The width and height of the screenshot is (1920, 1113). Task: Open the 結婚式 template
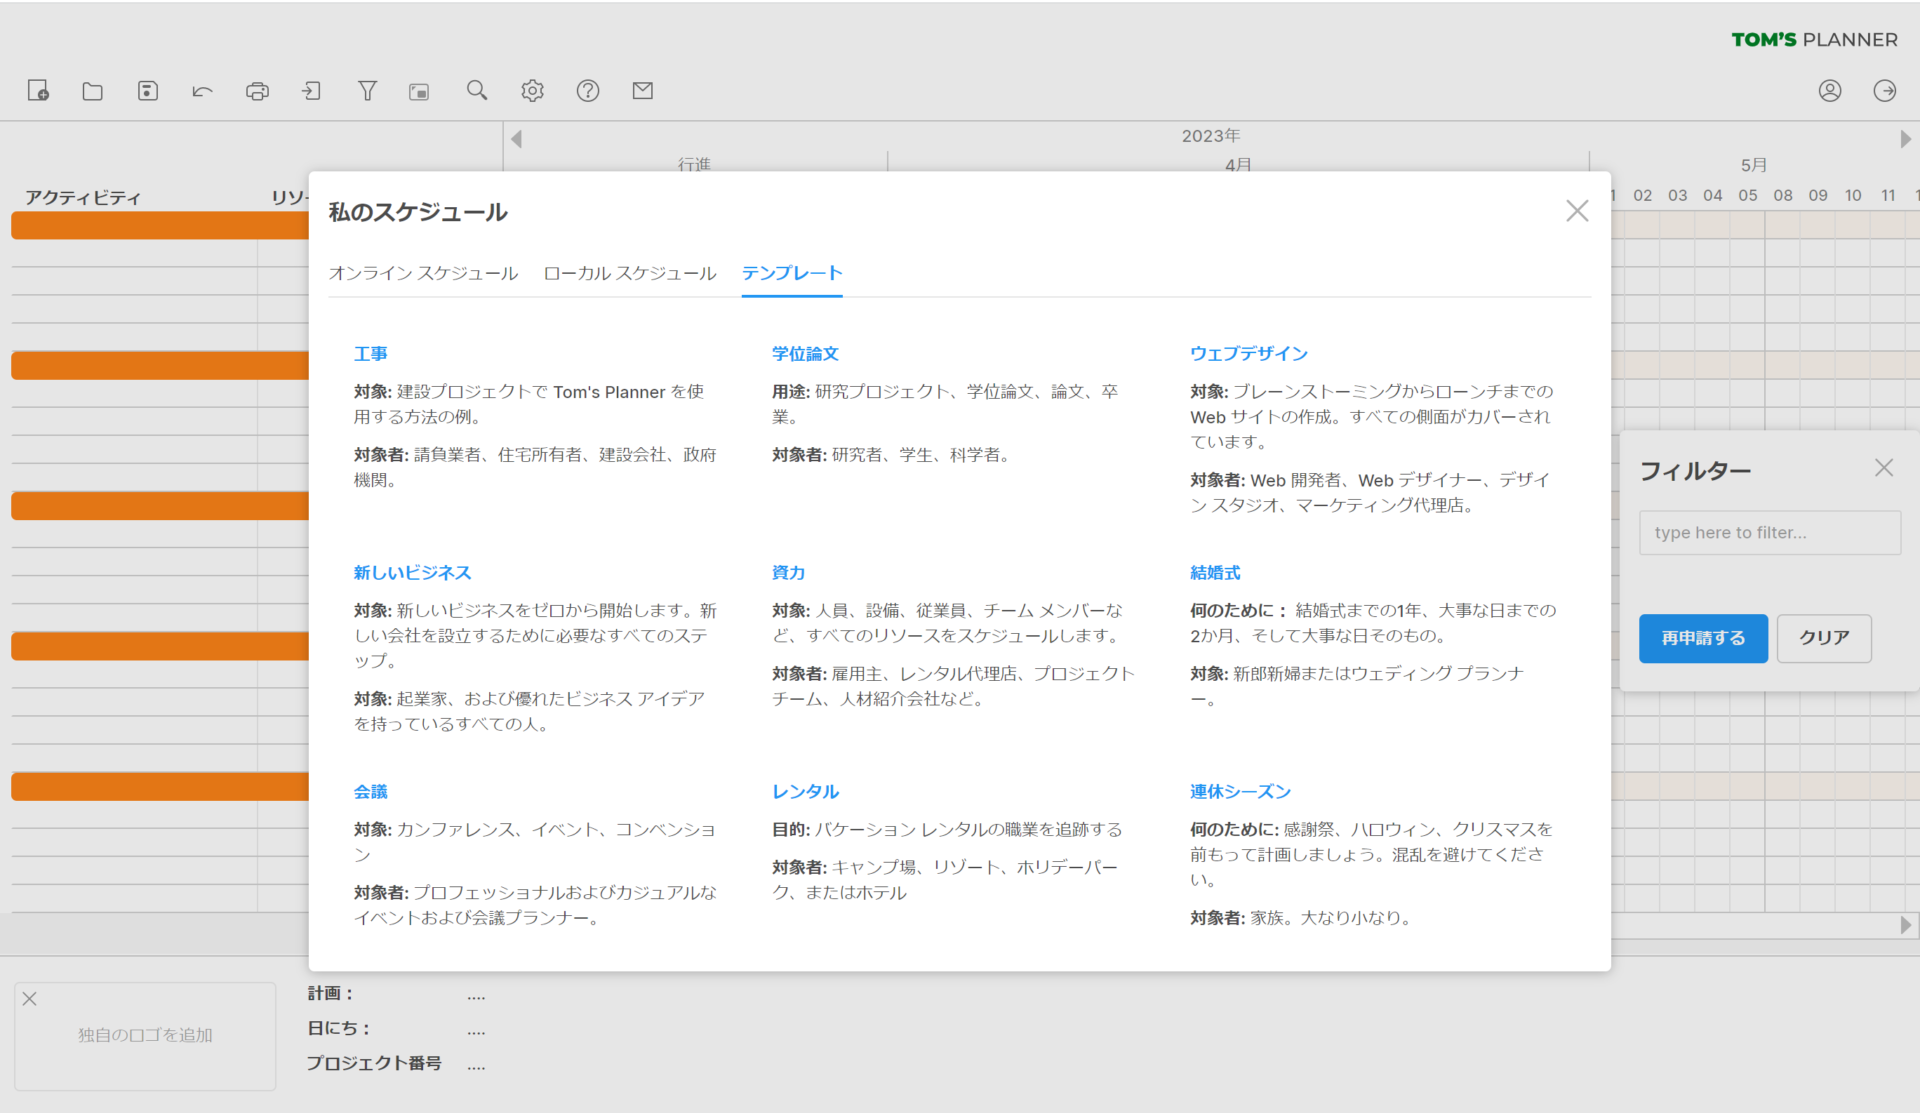[1215, 573]
